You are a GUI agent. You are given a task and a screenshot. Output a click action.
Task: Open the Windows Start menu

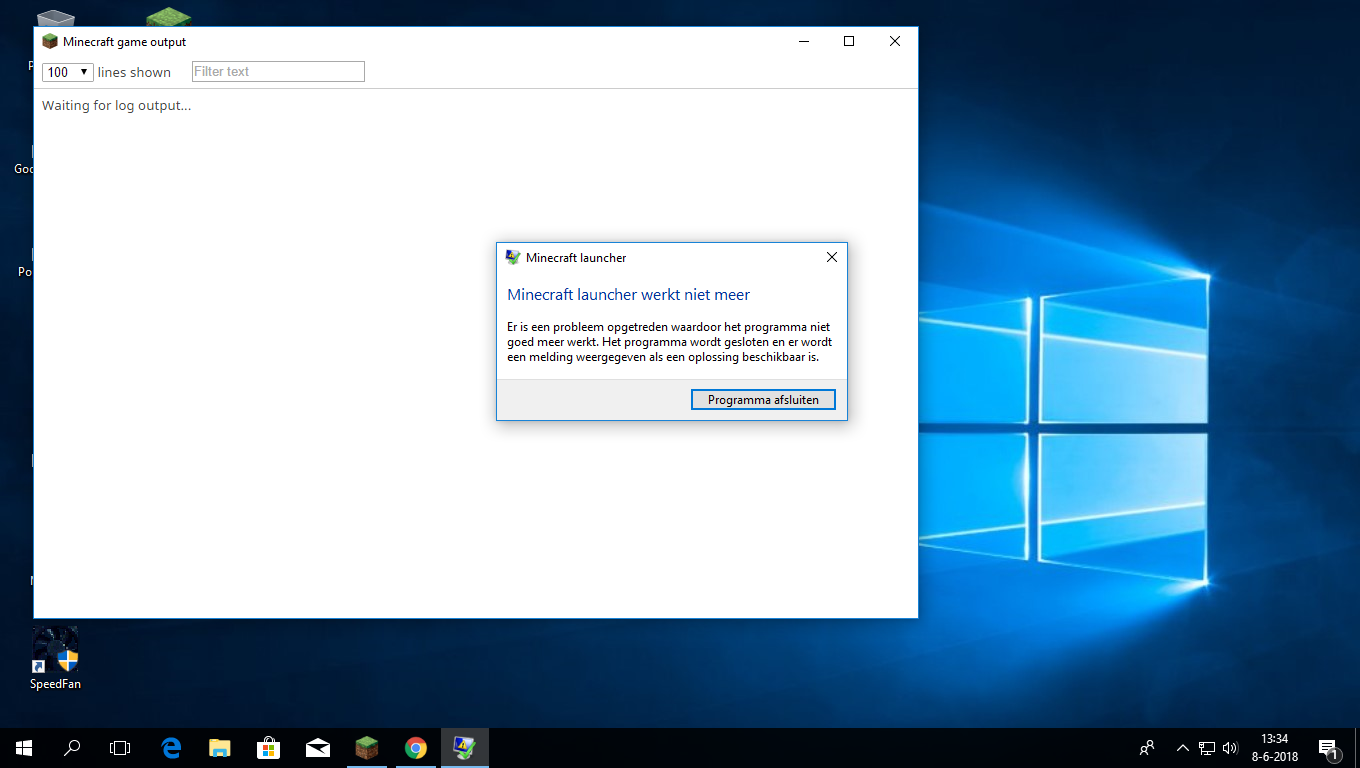tap(23, 748)
